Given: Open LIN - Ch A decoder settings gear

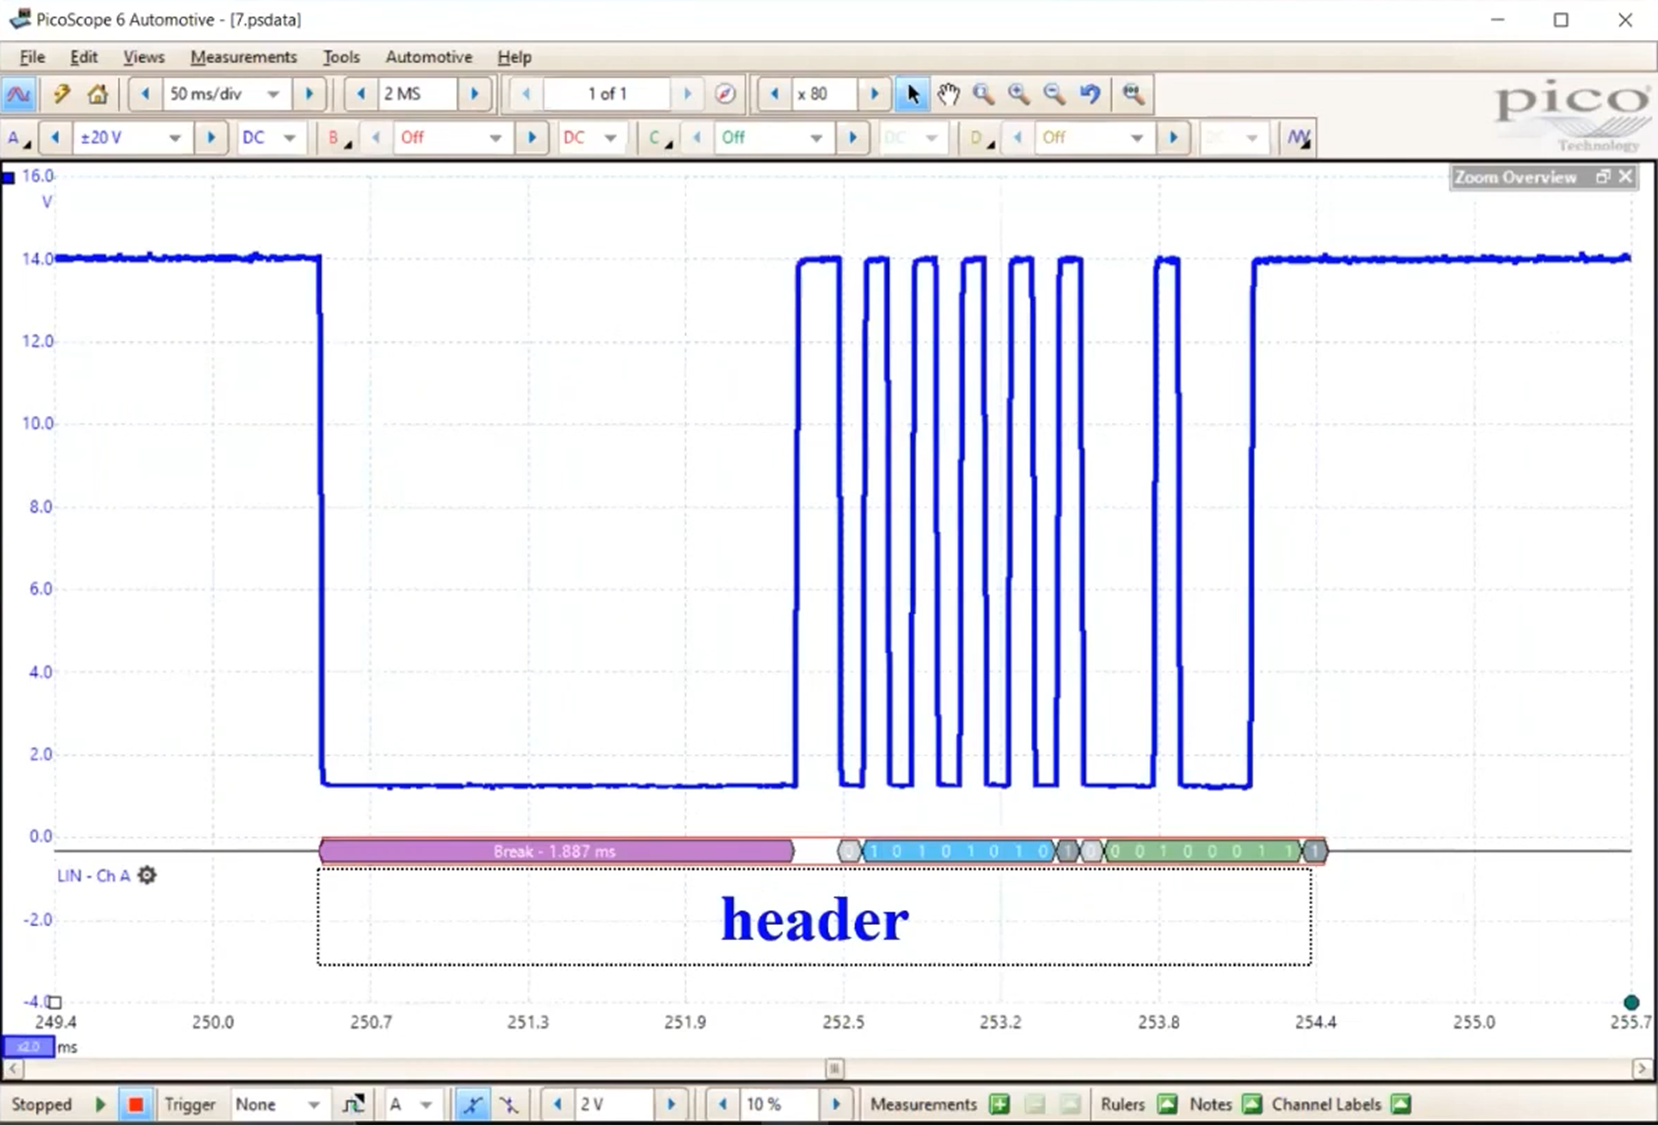Looking at the screenshot, I should 147,875.
